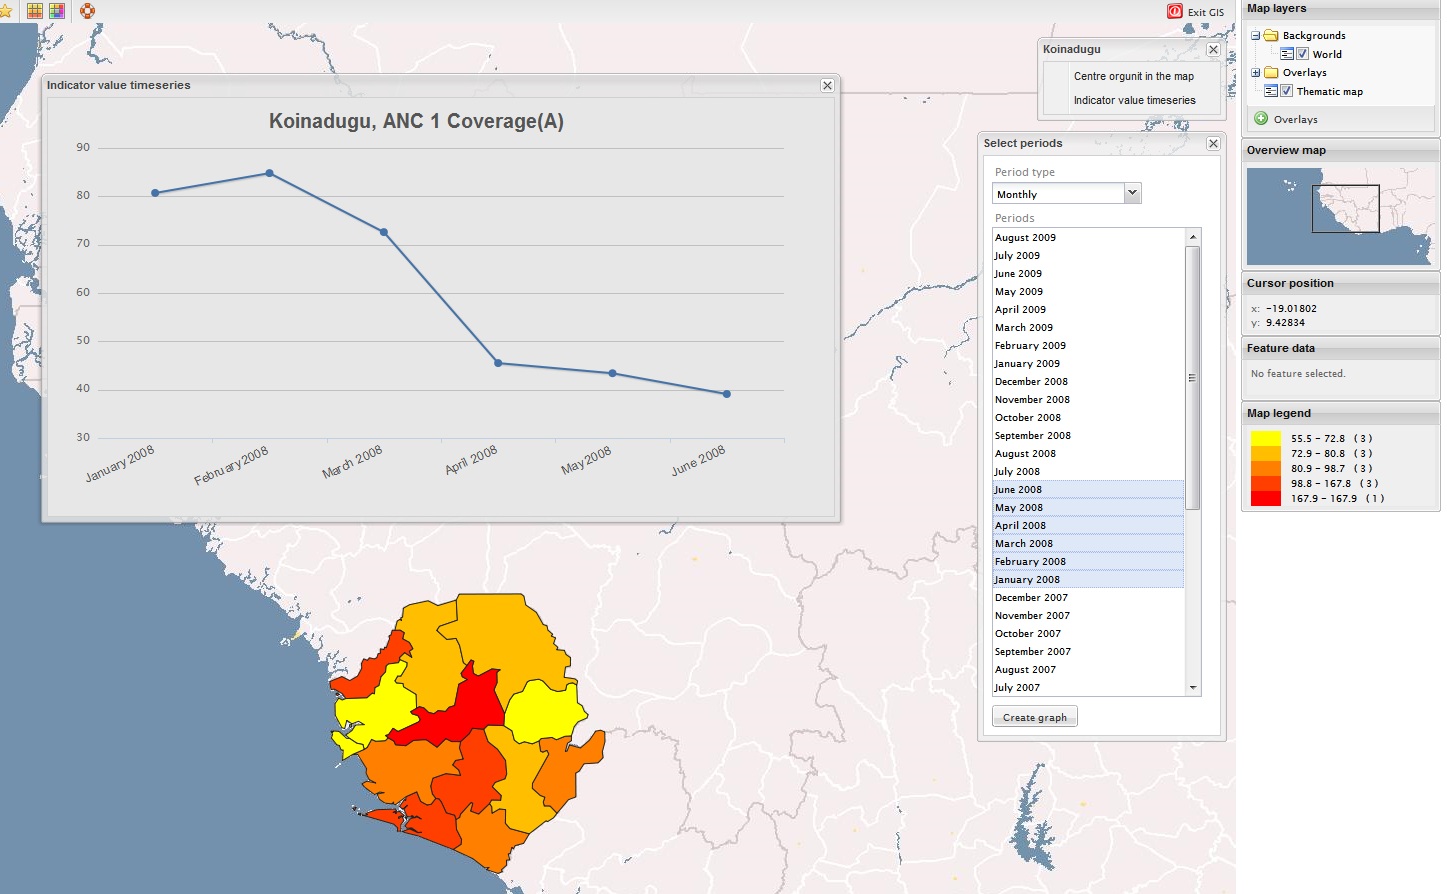Select Centre orgunit in the map
This screenshot has width=1447, height=894.
pos(1133,76)
